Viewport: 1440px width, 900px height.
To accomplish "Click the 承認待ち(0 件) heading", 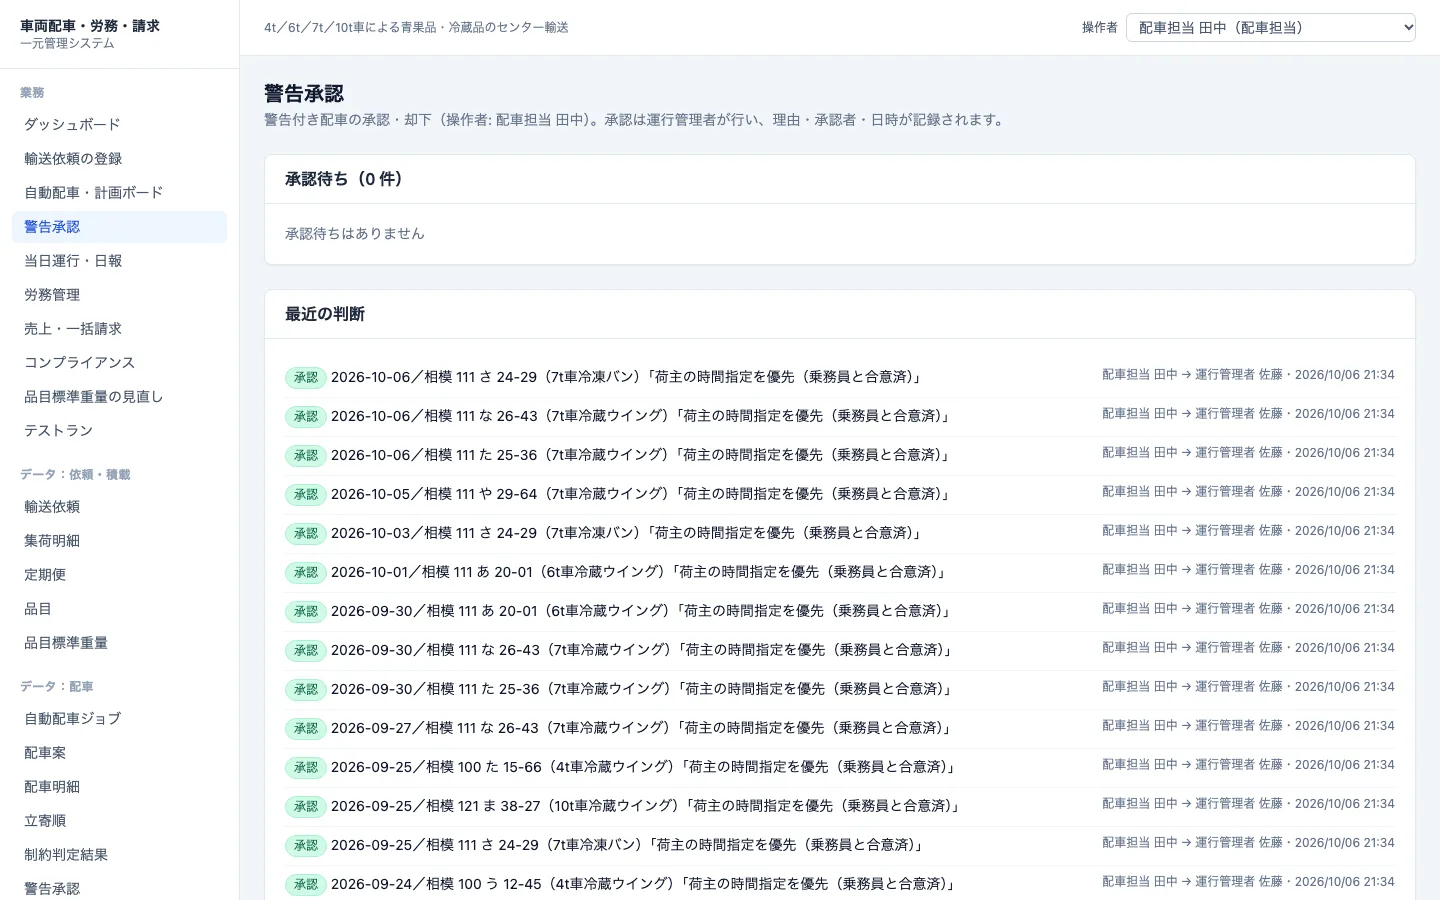I will 344,179.
